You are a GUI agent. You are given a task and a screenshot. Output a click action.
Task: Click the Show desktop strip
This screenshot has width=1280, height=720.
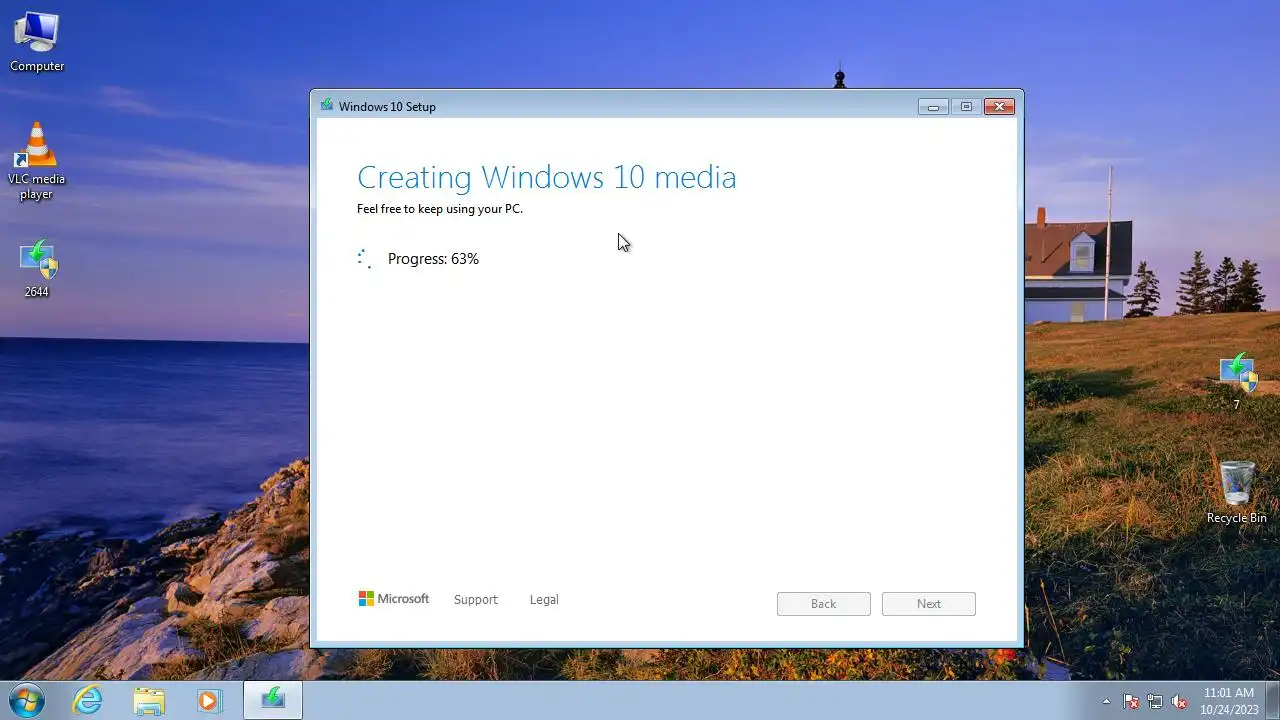coord(1272,700)
